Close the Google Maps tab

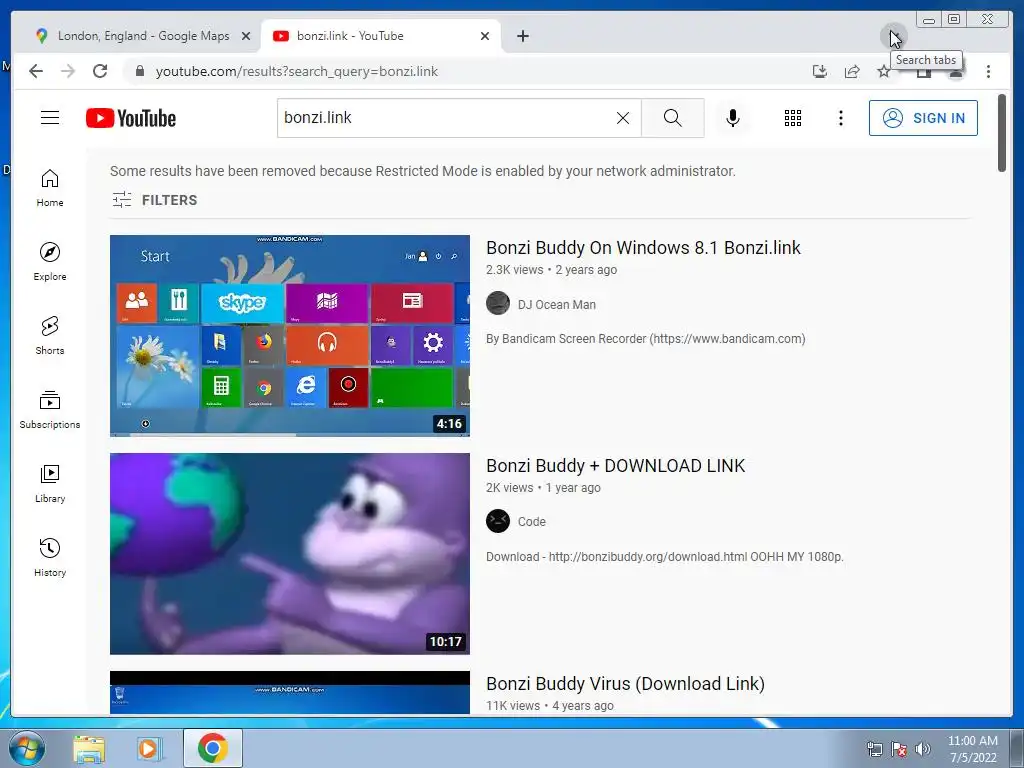point(246,36)
